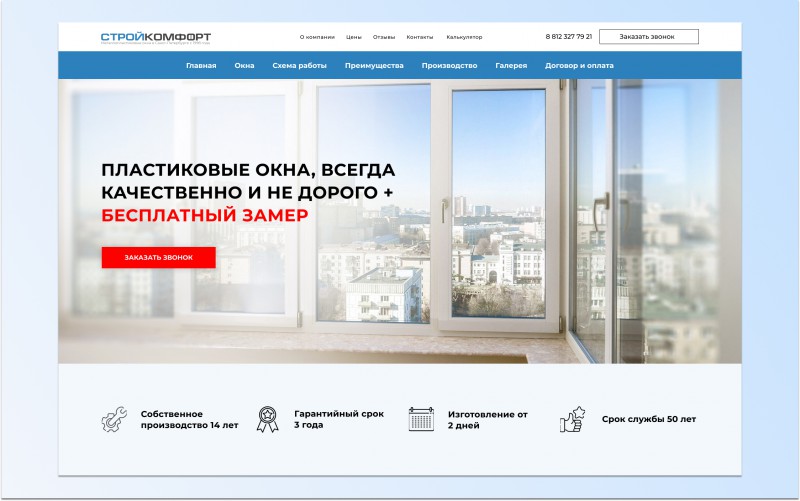Click the Срок службы 50 лет text
800x501 pixels.
coord(648,419)
